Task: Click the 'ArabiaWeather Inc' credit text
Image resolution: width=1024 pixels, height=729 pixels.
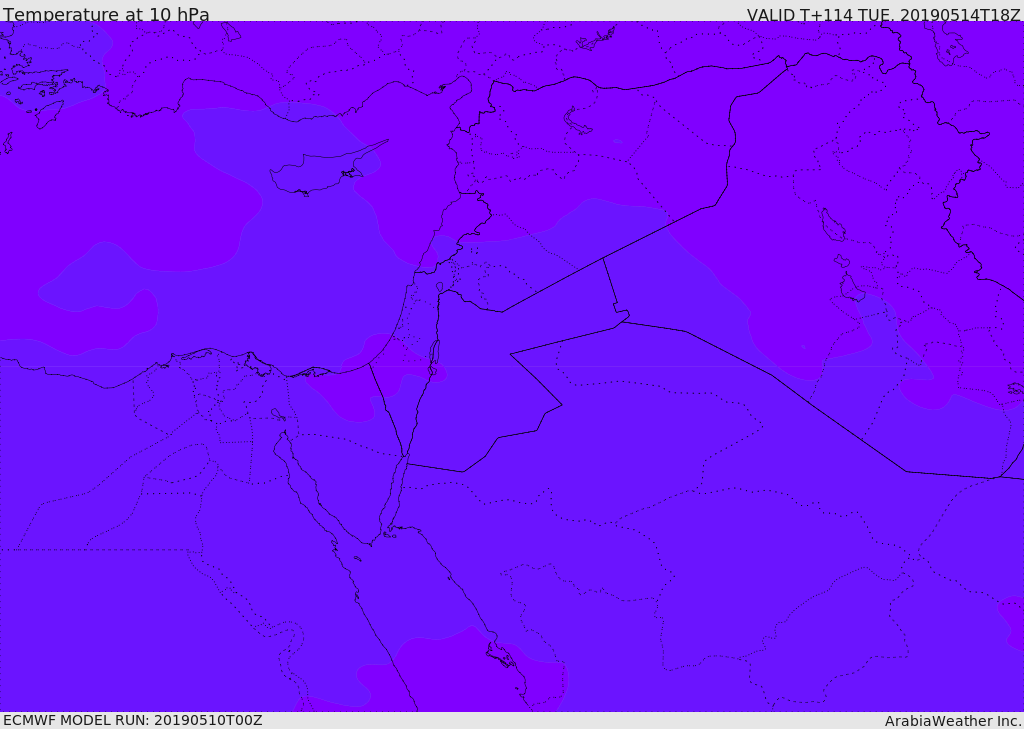Action: pyautogui.click(x=951, y=721)
